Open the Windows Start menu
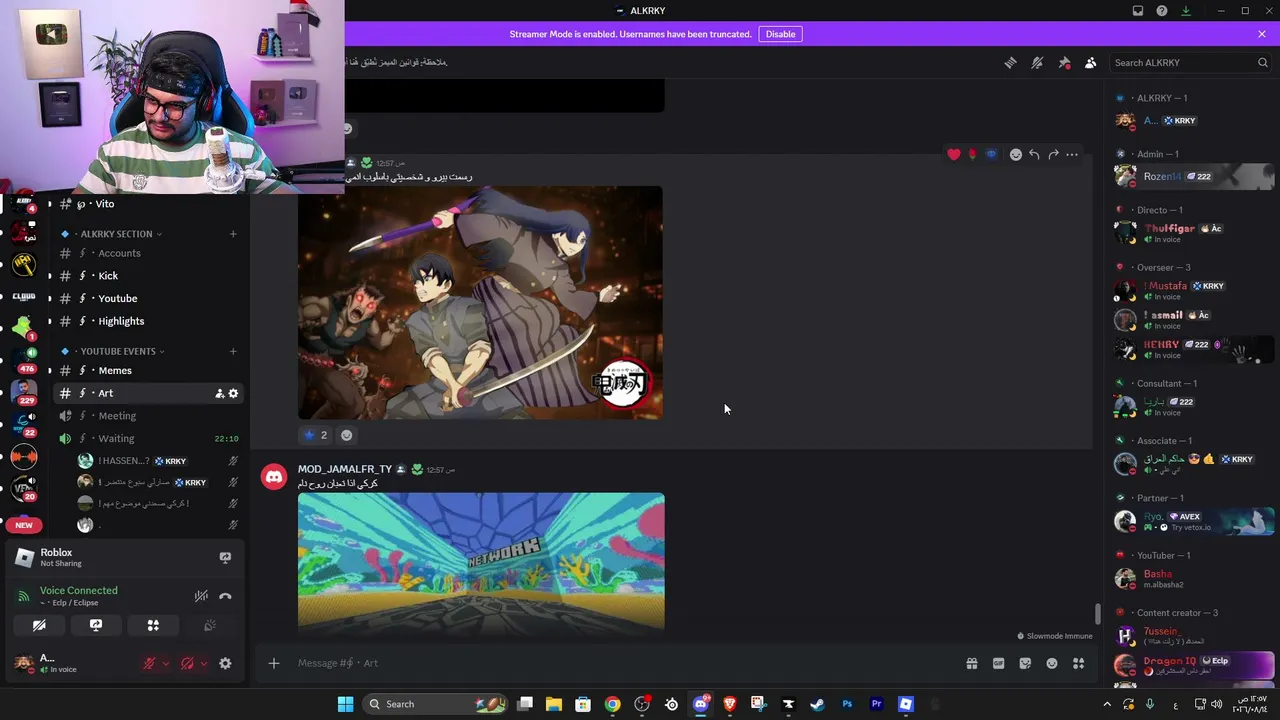1280x720 pixels. tap(345, 704)
